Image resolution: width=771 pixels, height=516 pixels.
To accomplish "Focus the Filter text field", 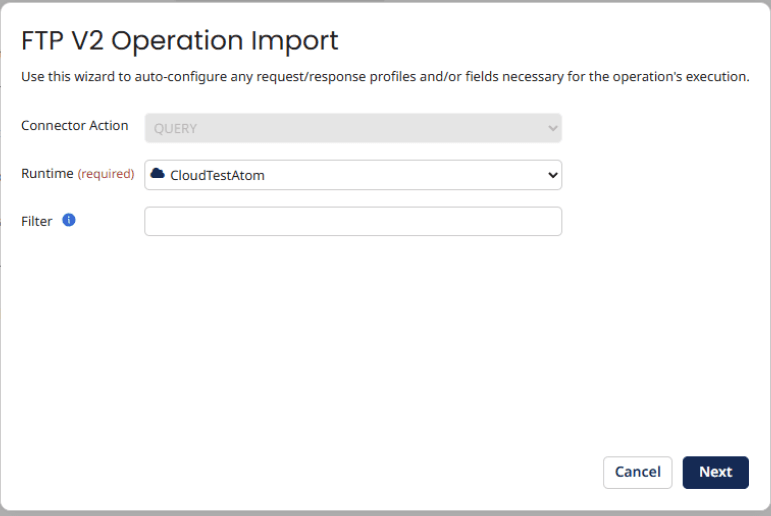I will [x=353, y=221].
